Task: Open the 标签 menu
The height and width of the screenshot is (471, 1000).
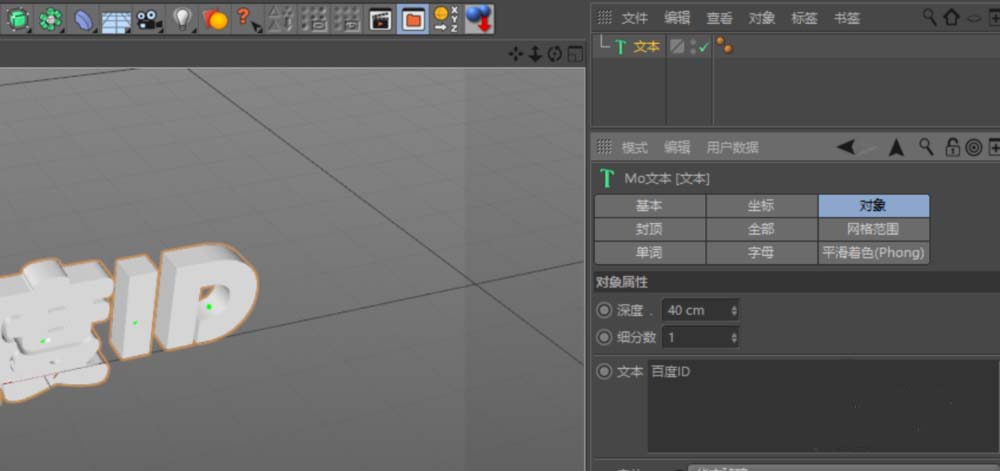Action: [804, 18]
